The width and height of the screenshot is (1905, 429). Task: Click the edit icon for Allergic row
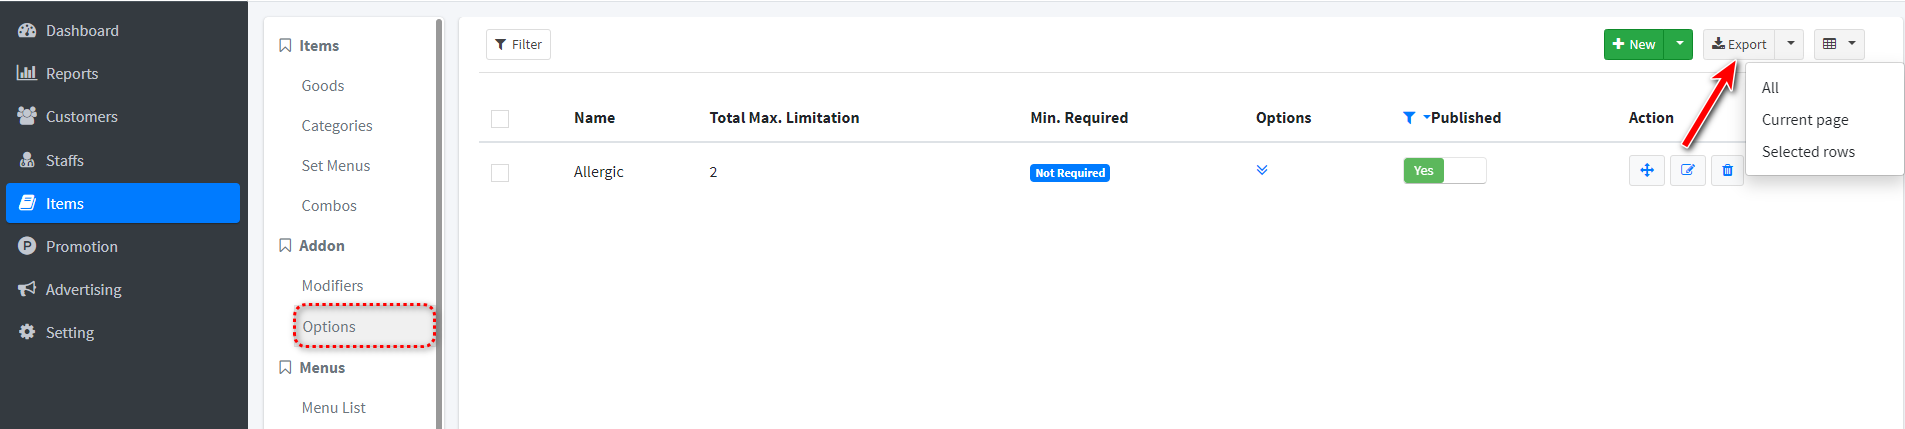[x=1687, y=170]
